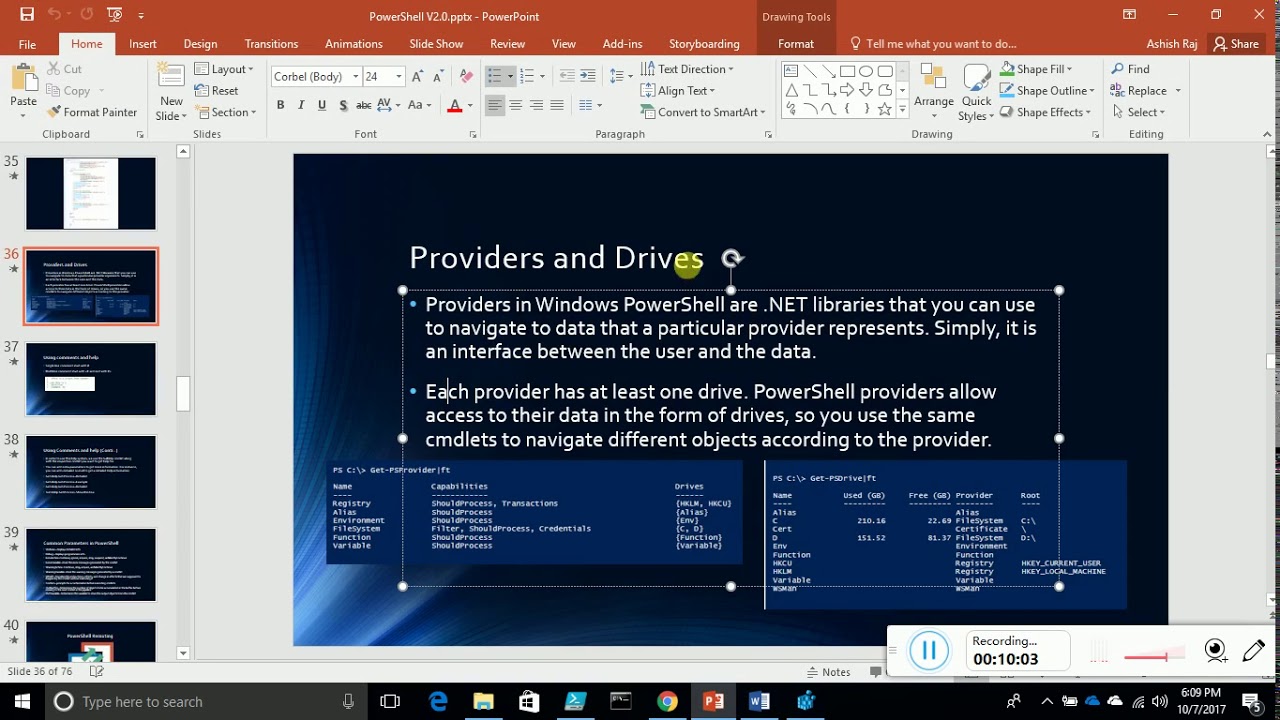The height and width of the screenshot is (720, 1280).
Task: Open the Format tab under Drawing Tools
Action: [796, 44]
